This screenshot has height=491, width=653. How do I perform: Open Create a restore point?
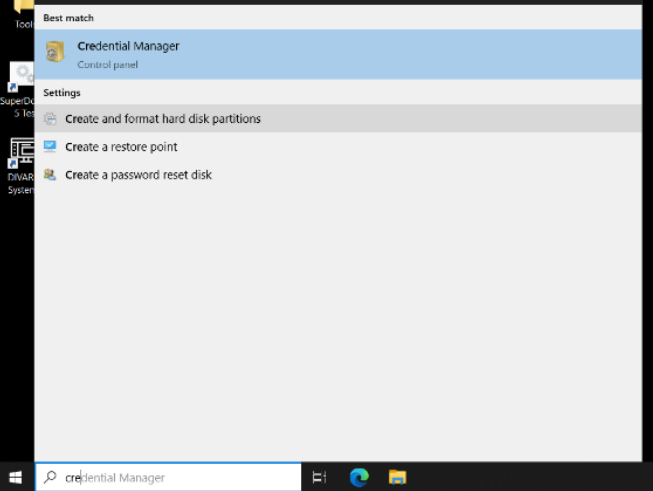click(x=338, y=147)
